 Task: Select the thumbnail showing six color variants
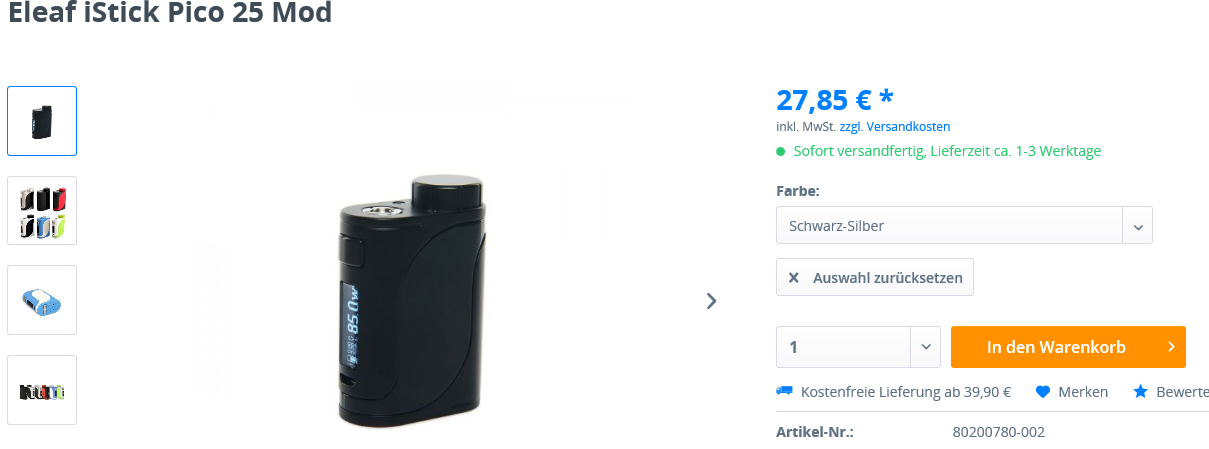[42, 211]
